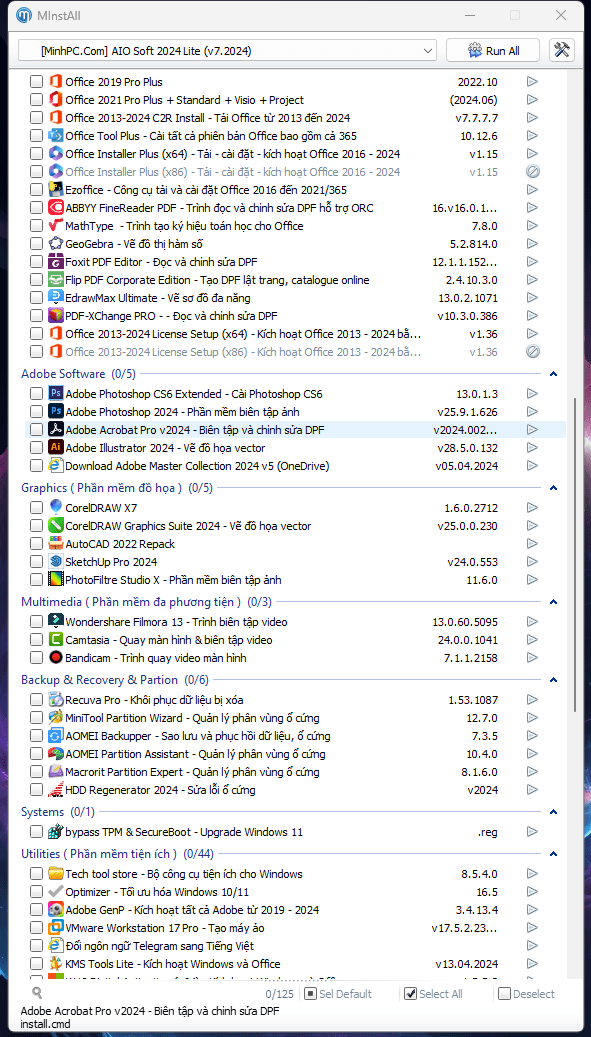Click the AOMEI Backupper icon

click(56, 735)
